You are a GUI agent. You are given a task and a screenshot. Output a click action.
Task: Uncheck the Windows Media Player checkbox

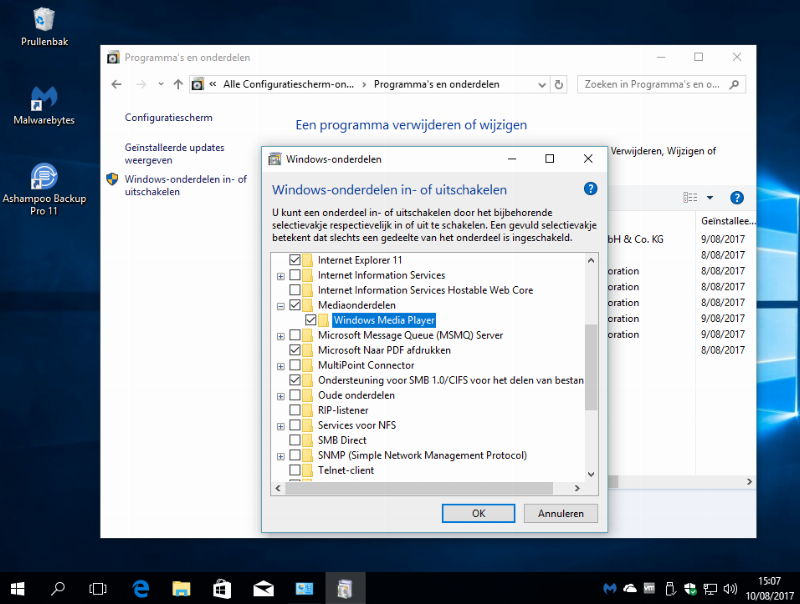coord(310,320)
